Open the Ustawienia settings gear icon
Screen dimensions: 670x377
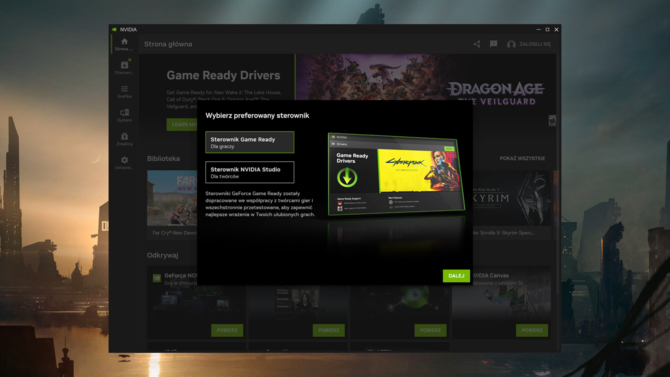(x=124, y=160)
